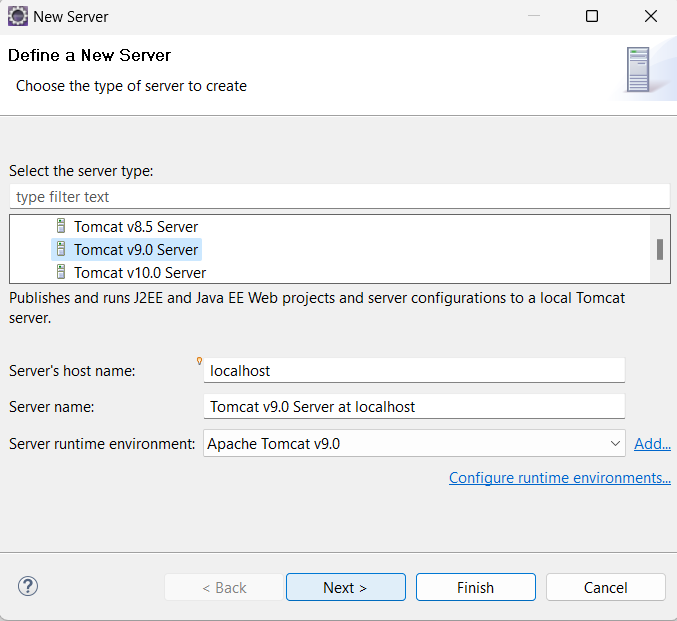Click the server wizard banner image

pyautogui.click(x=637, y=71)
